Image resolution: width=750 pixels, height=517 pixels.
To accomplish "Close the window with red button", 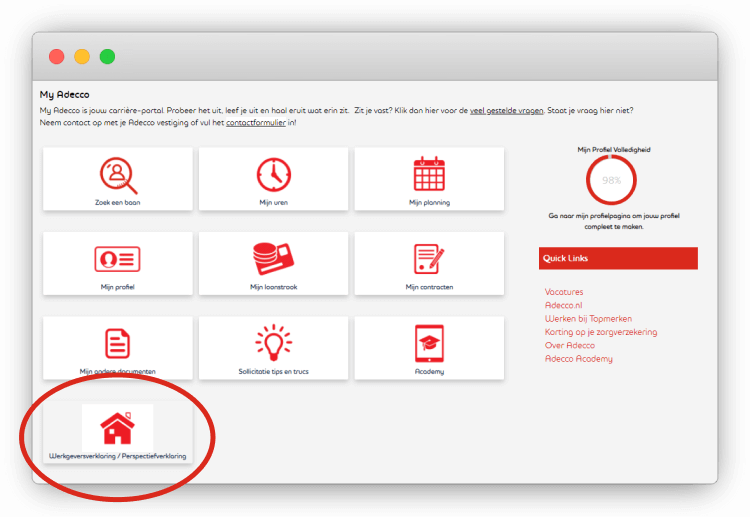I will 56,56.
